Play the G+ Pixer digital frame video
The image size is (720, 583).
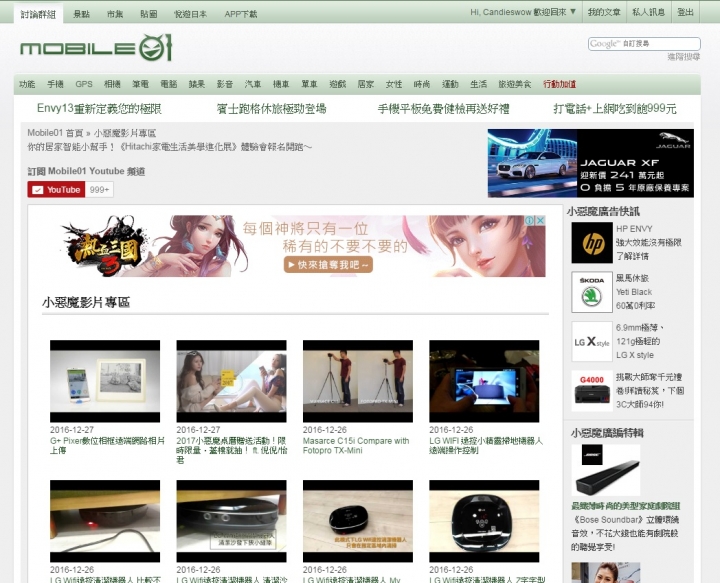105,381
